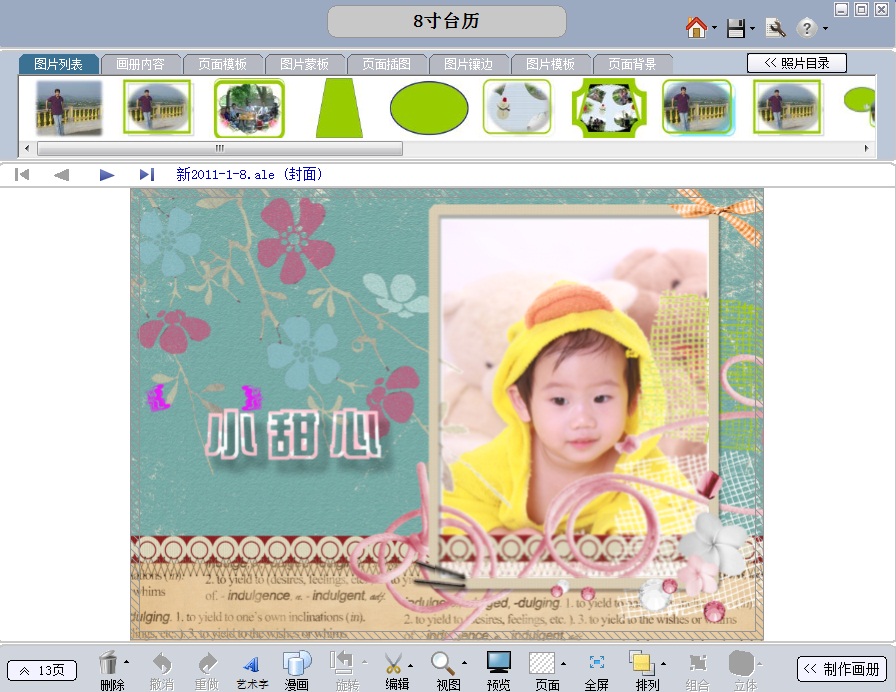Image resolution: width=896 pixels, height=692 pixels.
Task: Jump to last page arrow
Action: point(147,175)
